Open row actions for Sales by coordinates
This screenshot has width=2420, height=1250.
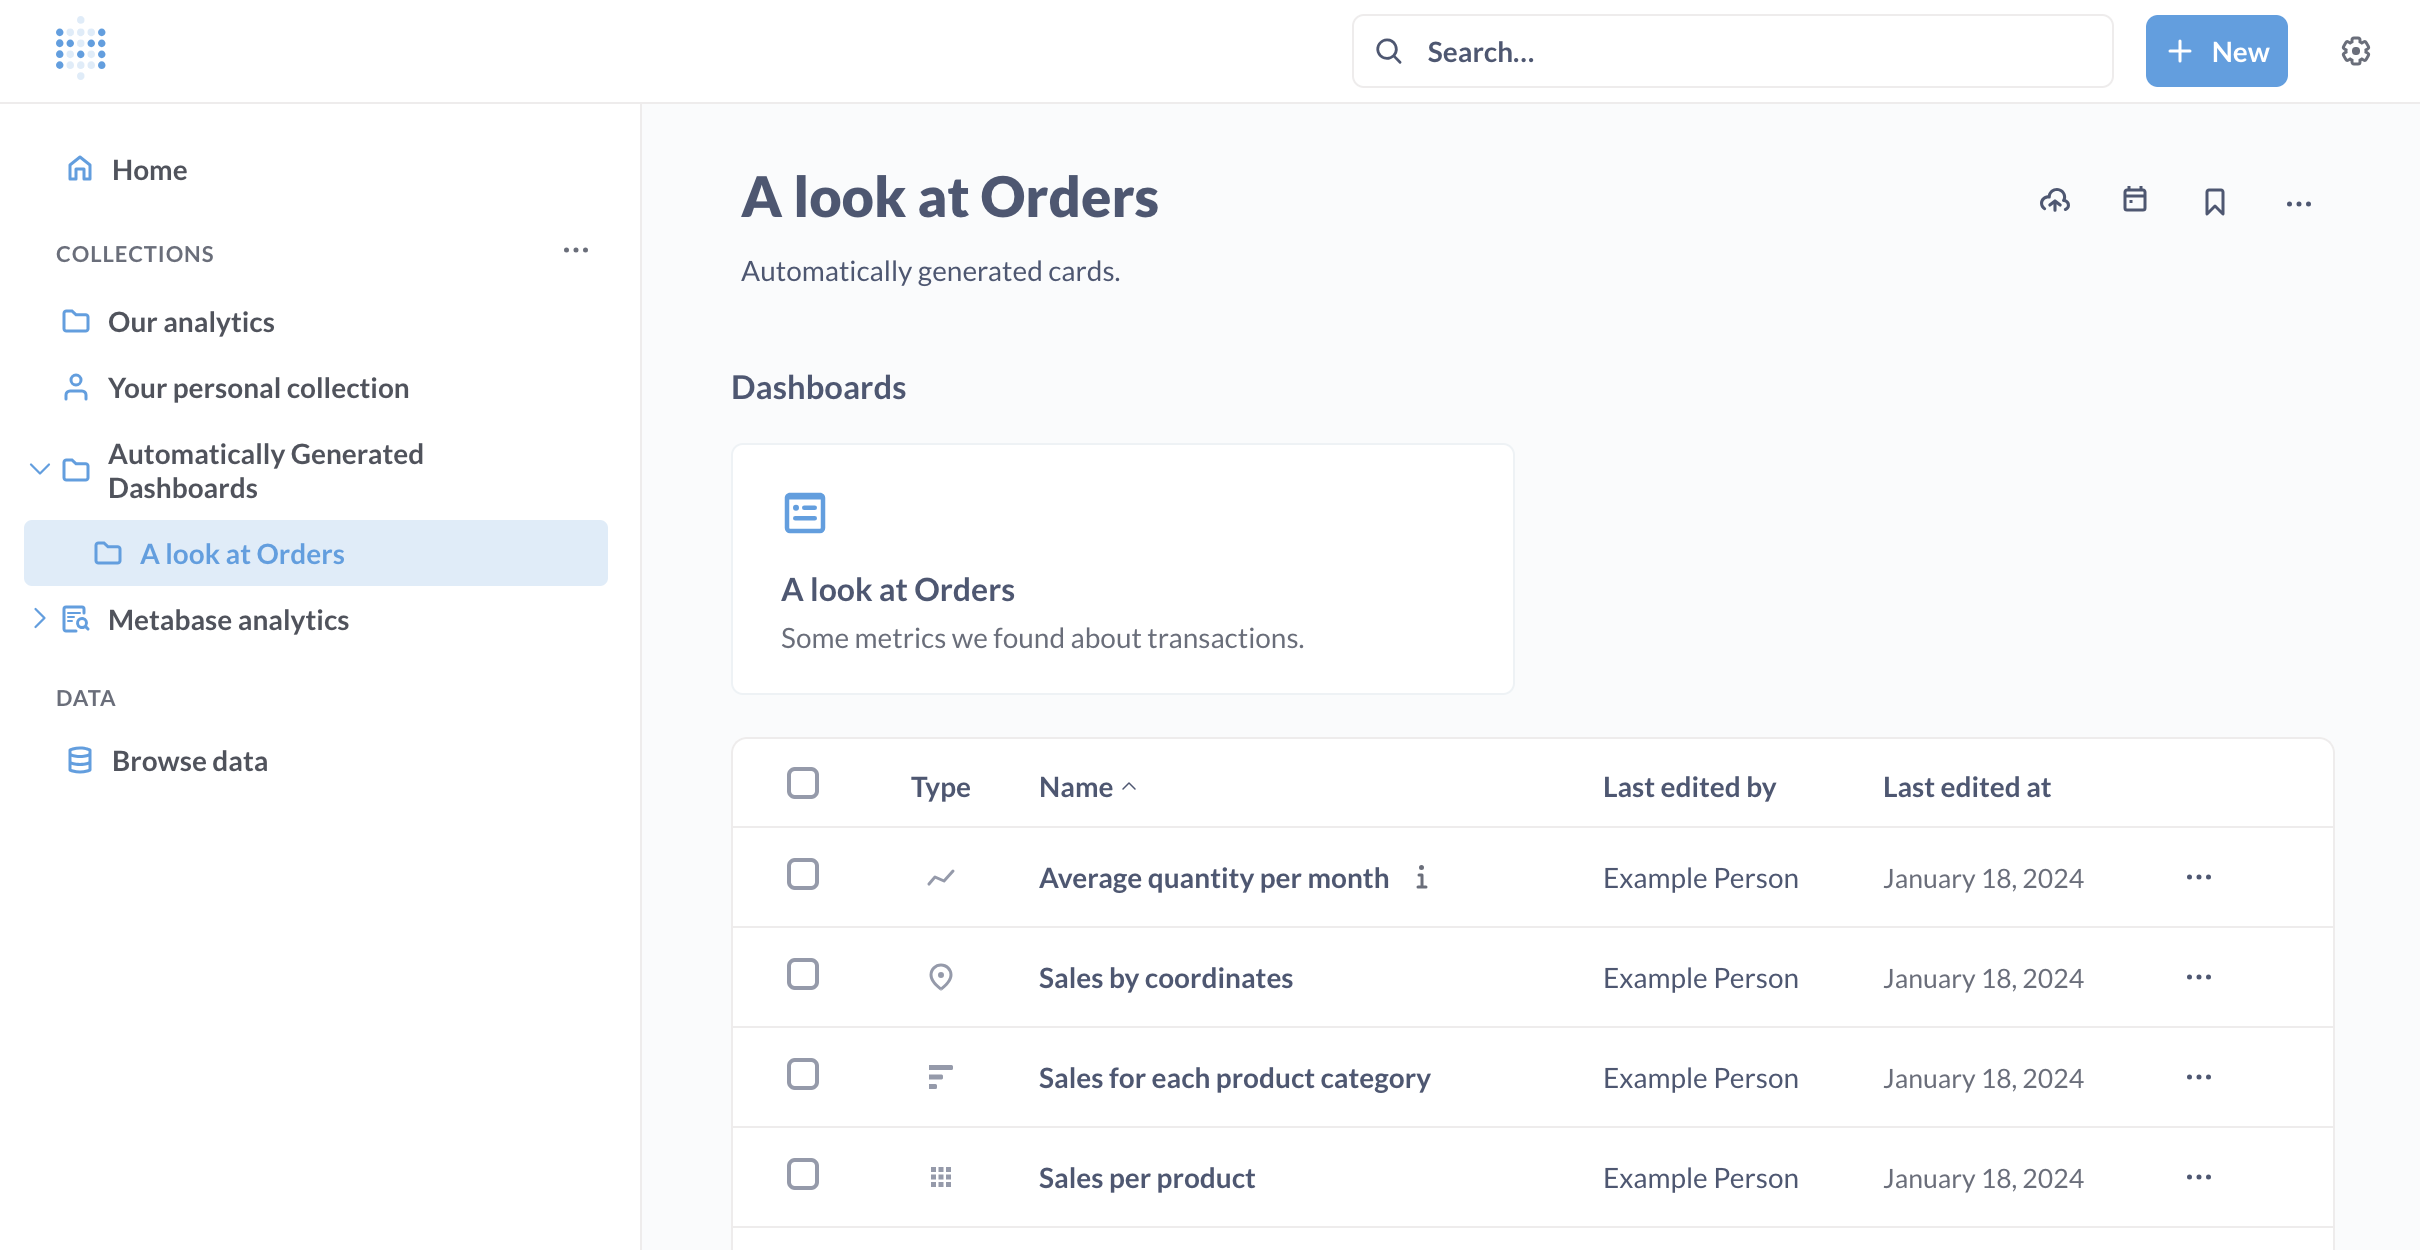pyautogui.click(x=2198, y=977)
